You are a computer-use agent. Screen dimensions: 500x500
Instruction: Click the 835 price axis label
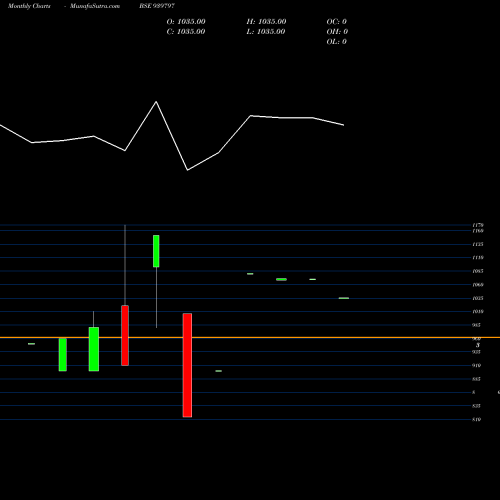pos(476,406)
